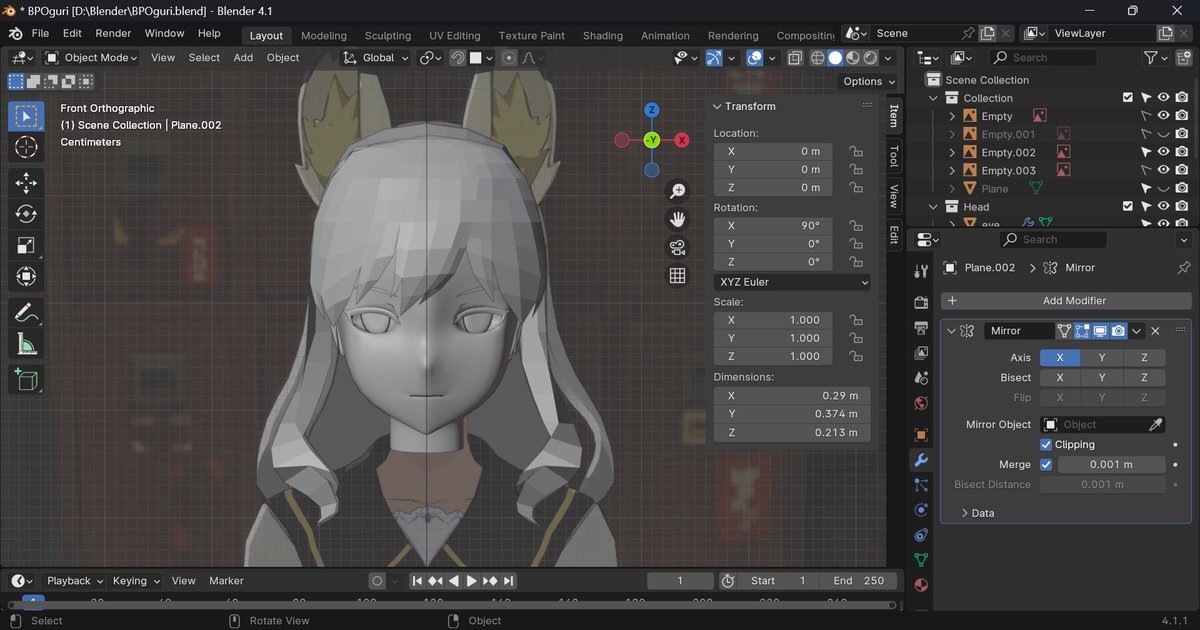Image resolution: width=1200 pixels, height=630 pixels.
Task: Click the Add Modifier button
Action: click(x=1065, y=301)
